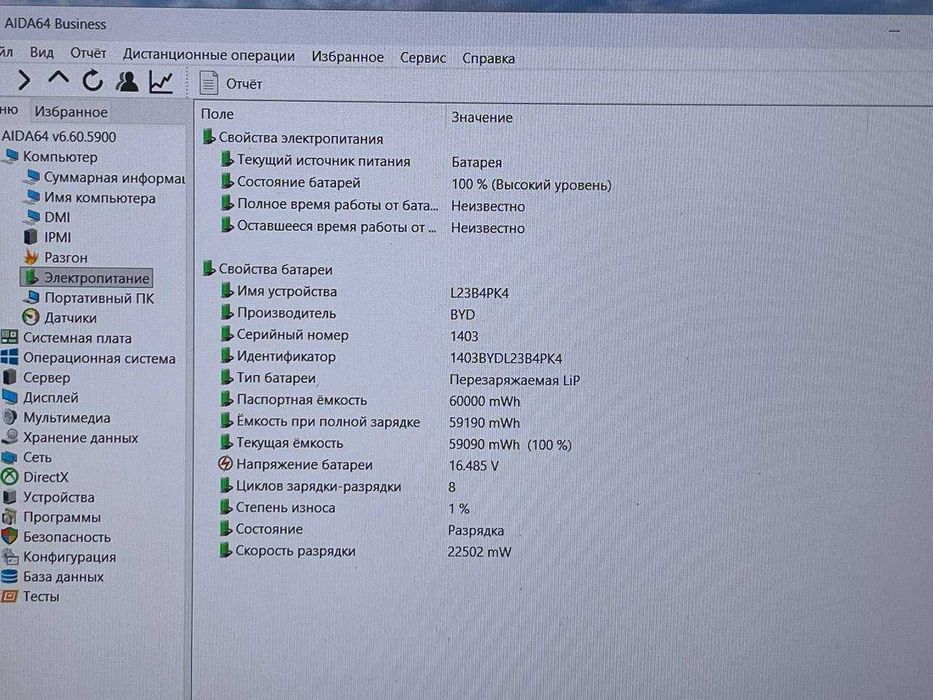Select Свойства батареи group row
The image size is (933, 700).
point(268,269)
